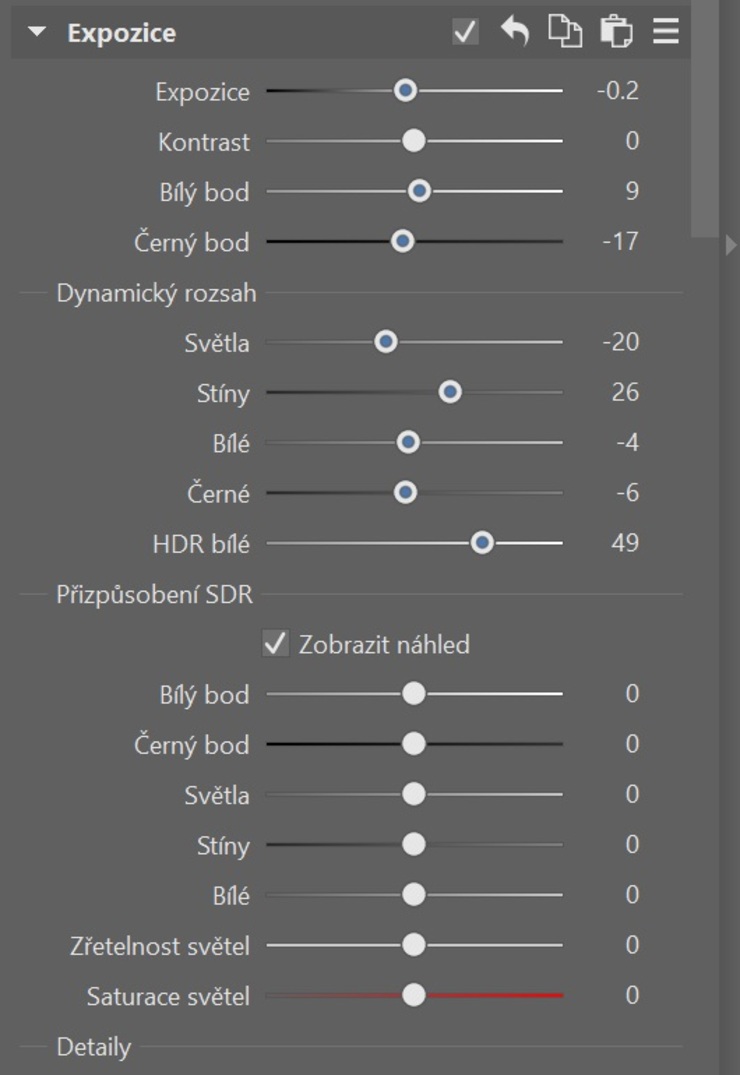This screenshot has height=1075, width=740.
Task: Click the Stíny slider under Dynamický rozsah
Action: click(x=450, y=393)
